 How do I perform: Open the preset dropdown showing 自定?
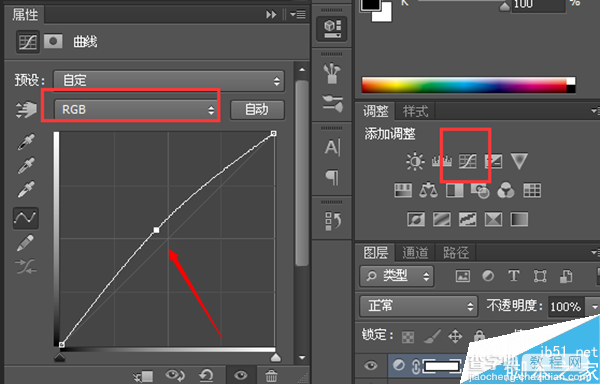click(x=169, y=81)
